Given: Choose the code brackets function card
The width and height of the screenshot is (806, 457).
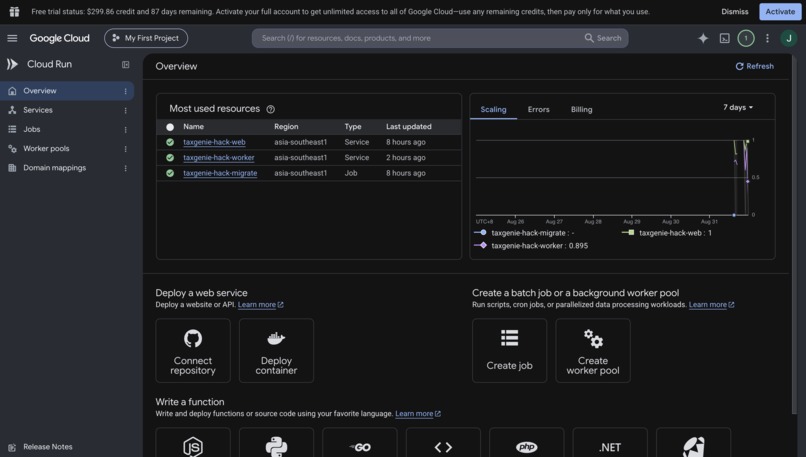Looking at the screenshot, I should pyautogui.click(x=443, y=443).
